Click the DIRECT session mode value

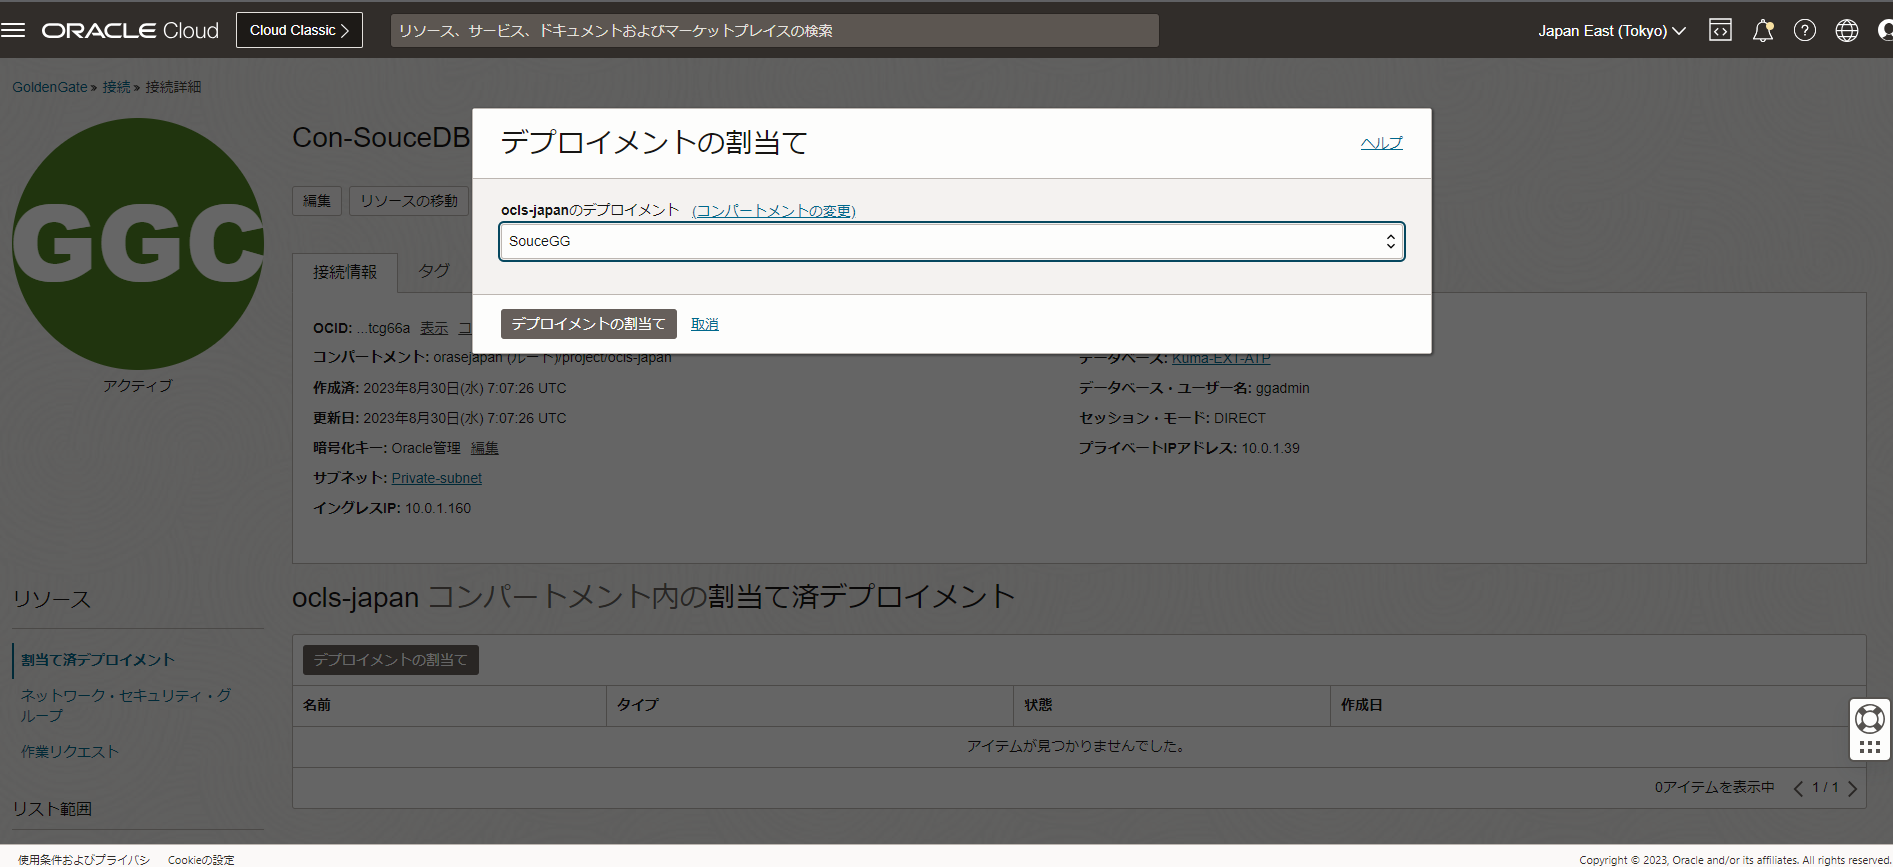[x=1240, y=418]
